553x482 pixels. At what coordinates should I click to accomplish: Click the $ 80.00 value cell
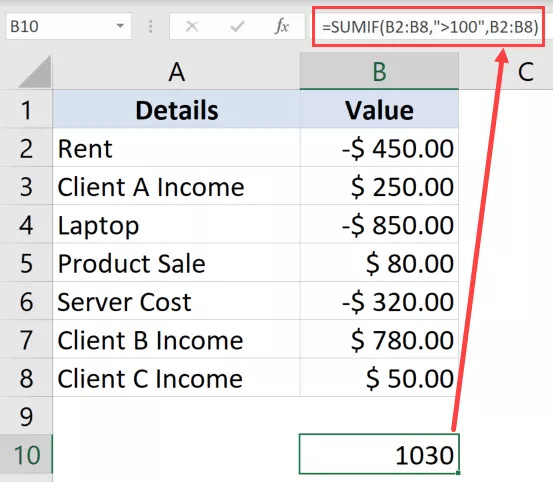(379, 263)
